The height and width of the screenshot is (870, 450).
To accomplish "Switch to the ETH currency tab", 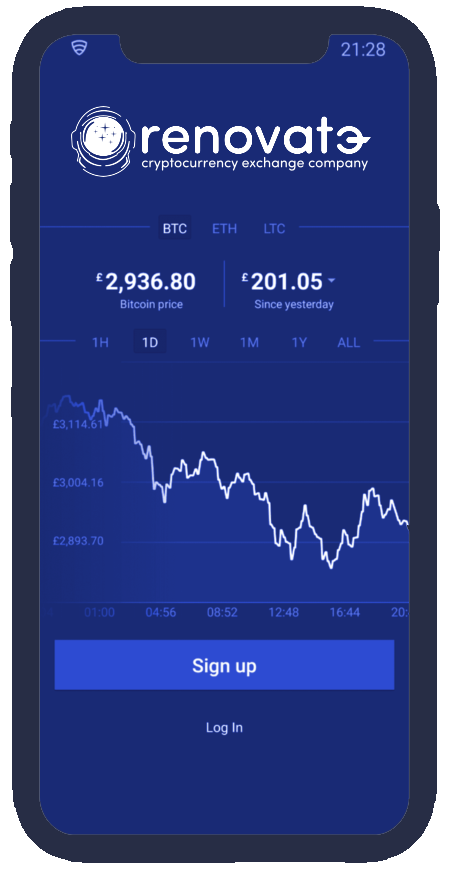I will (x=224, y=229).
